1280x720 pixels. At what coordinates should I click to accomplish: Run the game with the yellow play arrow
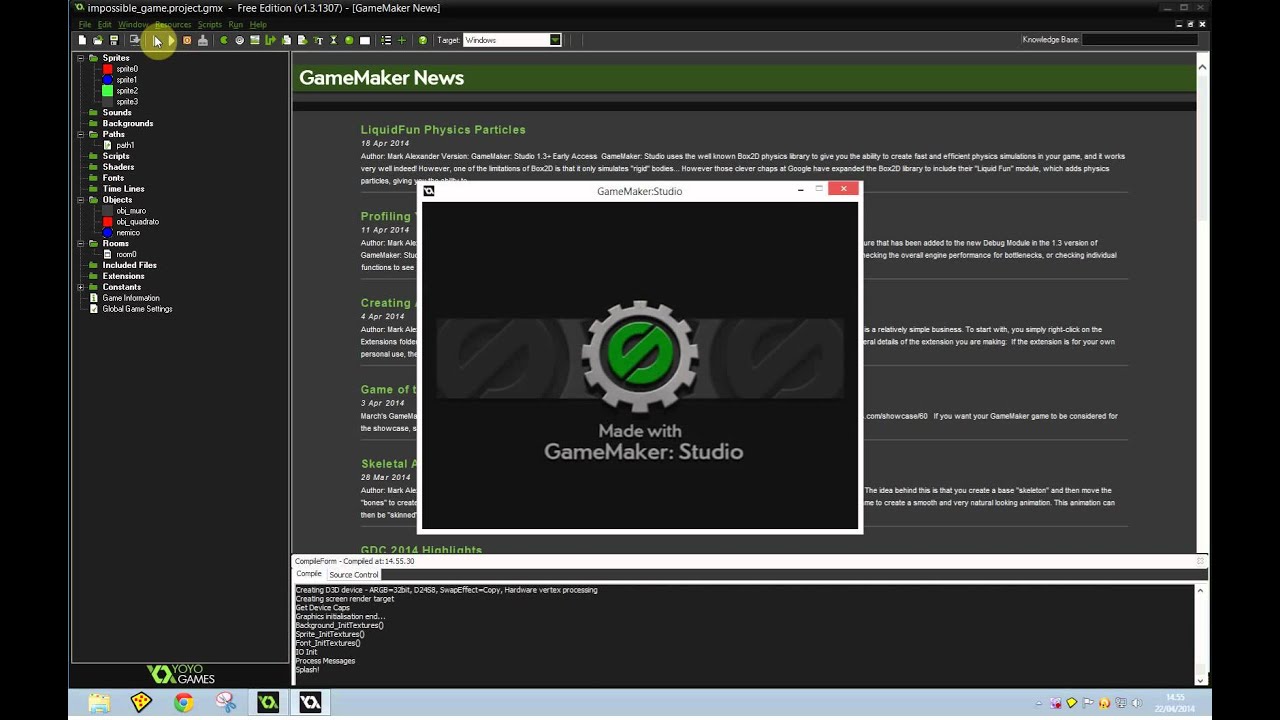[x=171, y=40]
